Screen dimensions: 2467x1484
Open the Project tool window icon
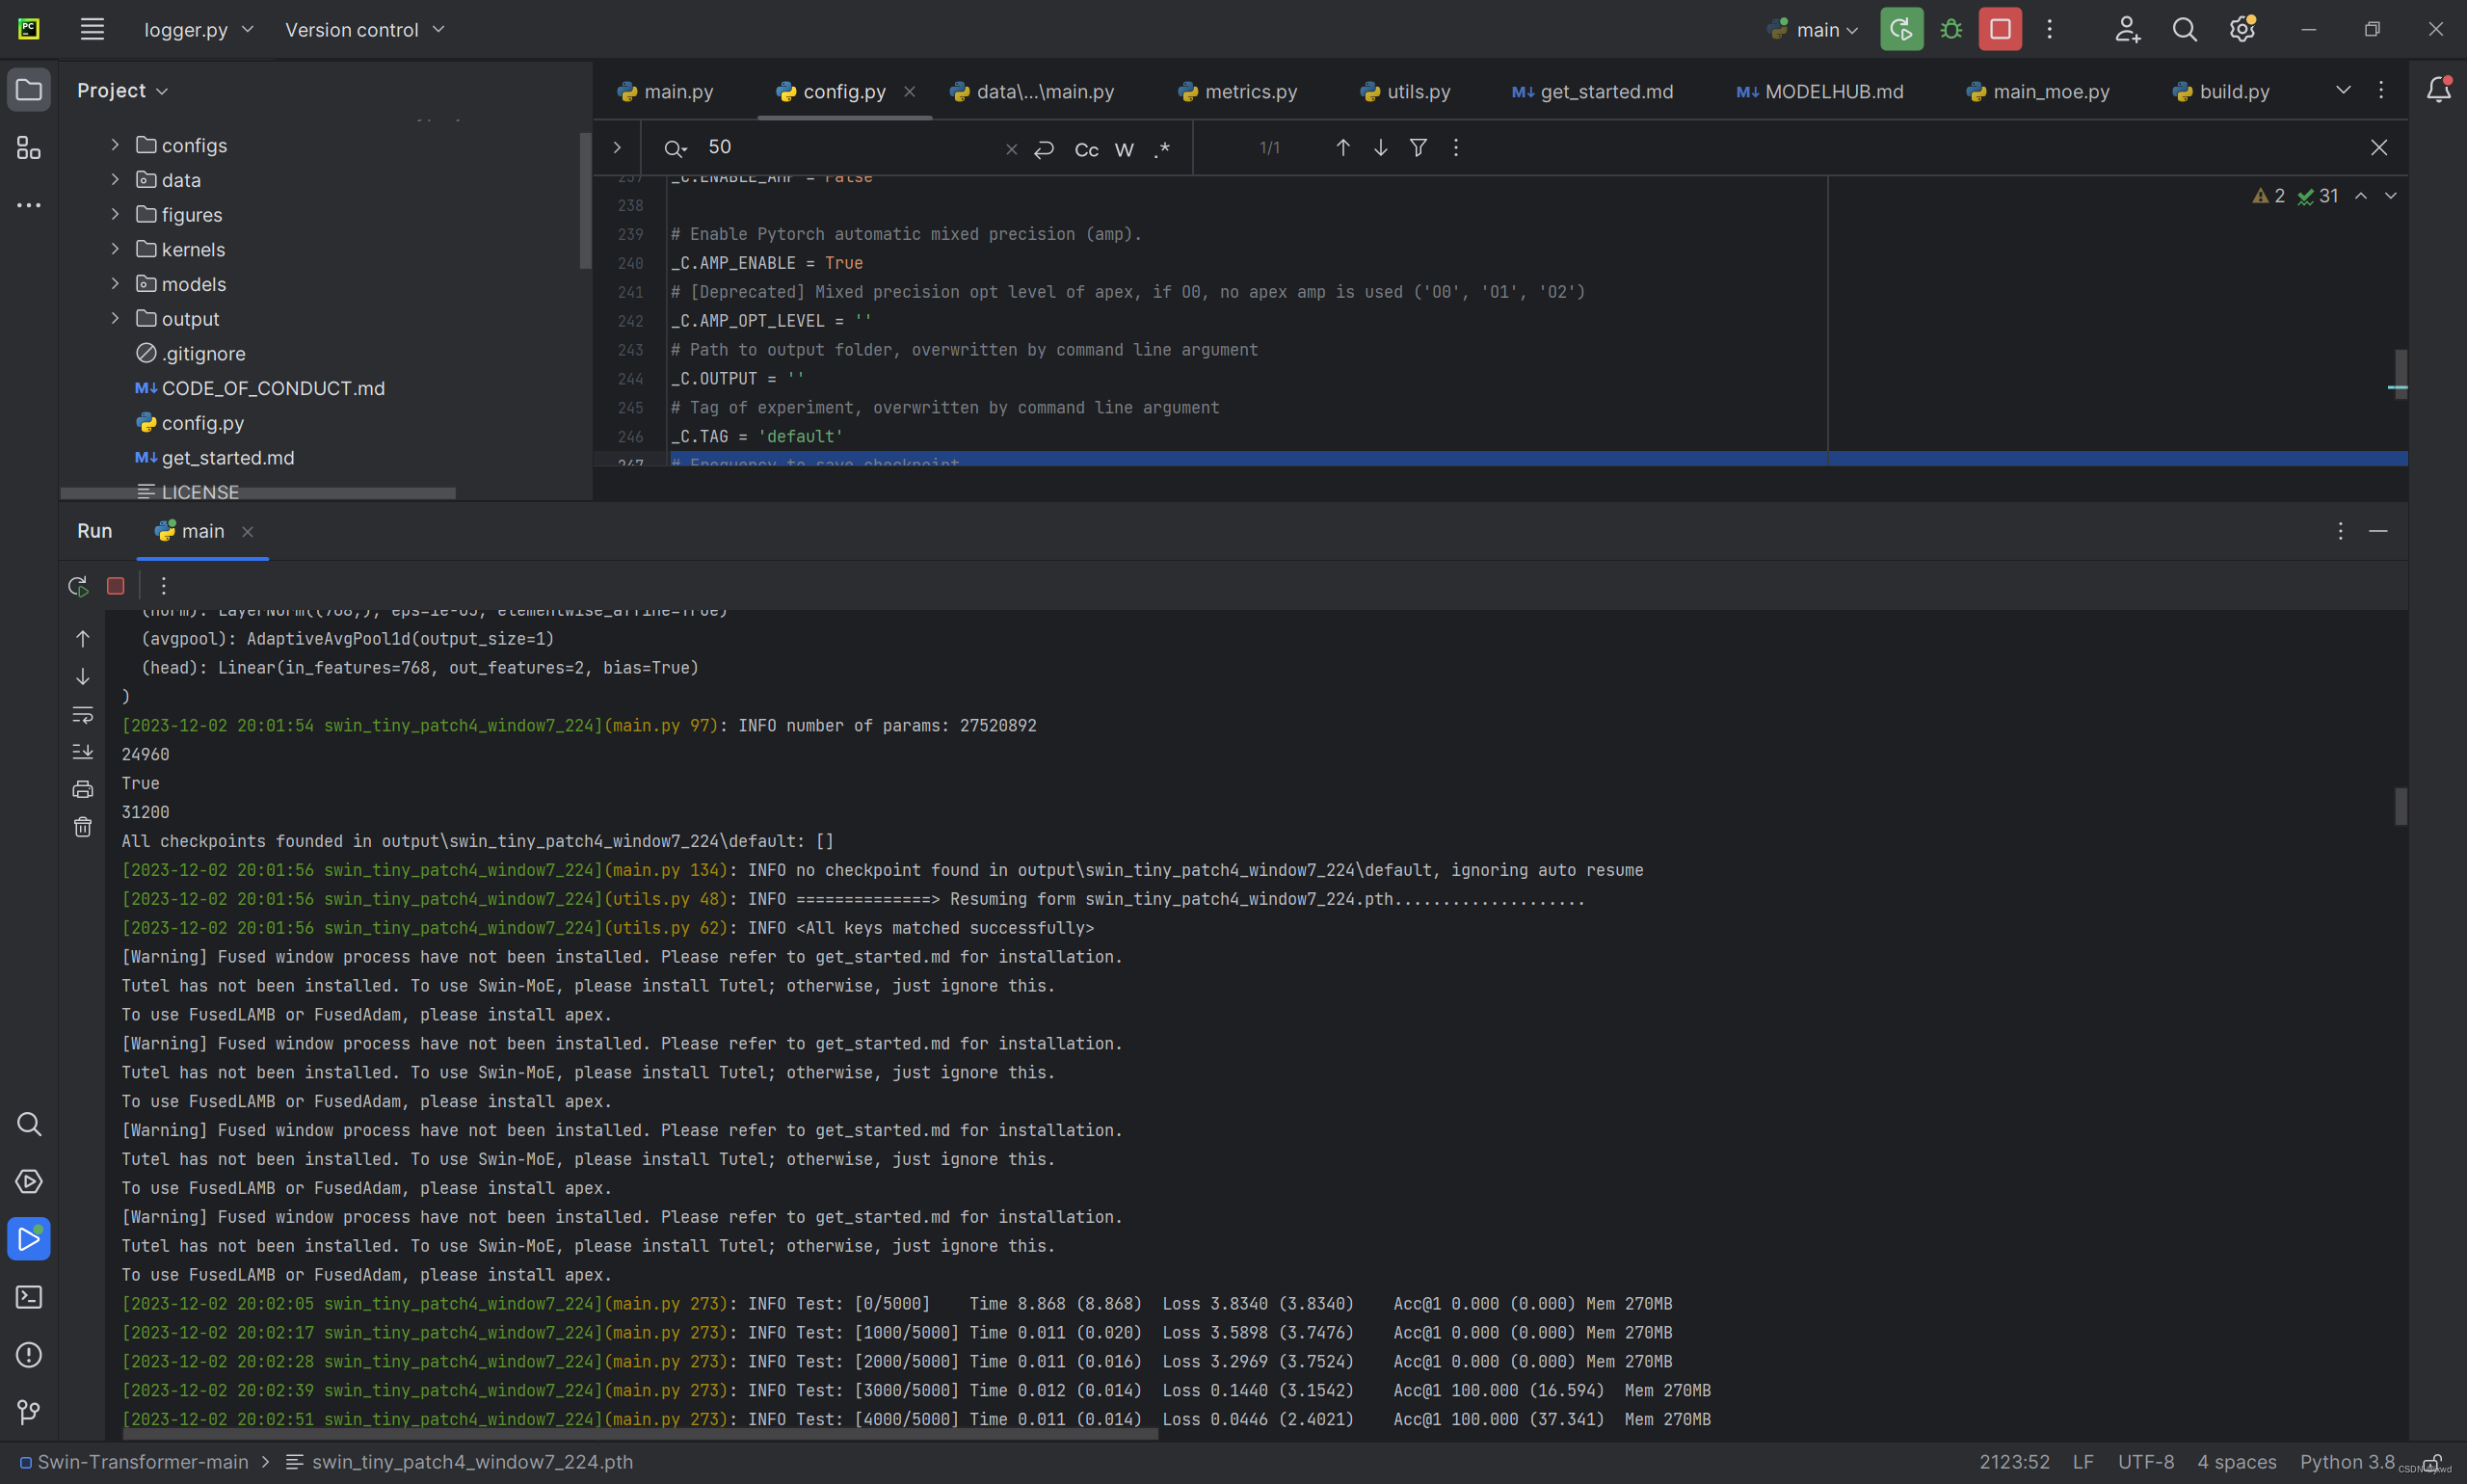tap(29, 90)
